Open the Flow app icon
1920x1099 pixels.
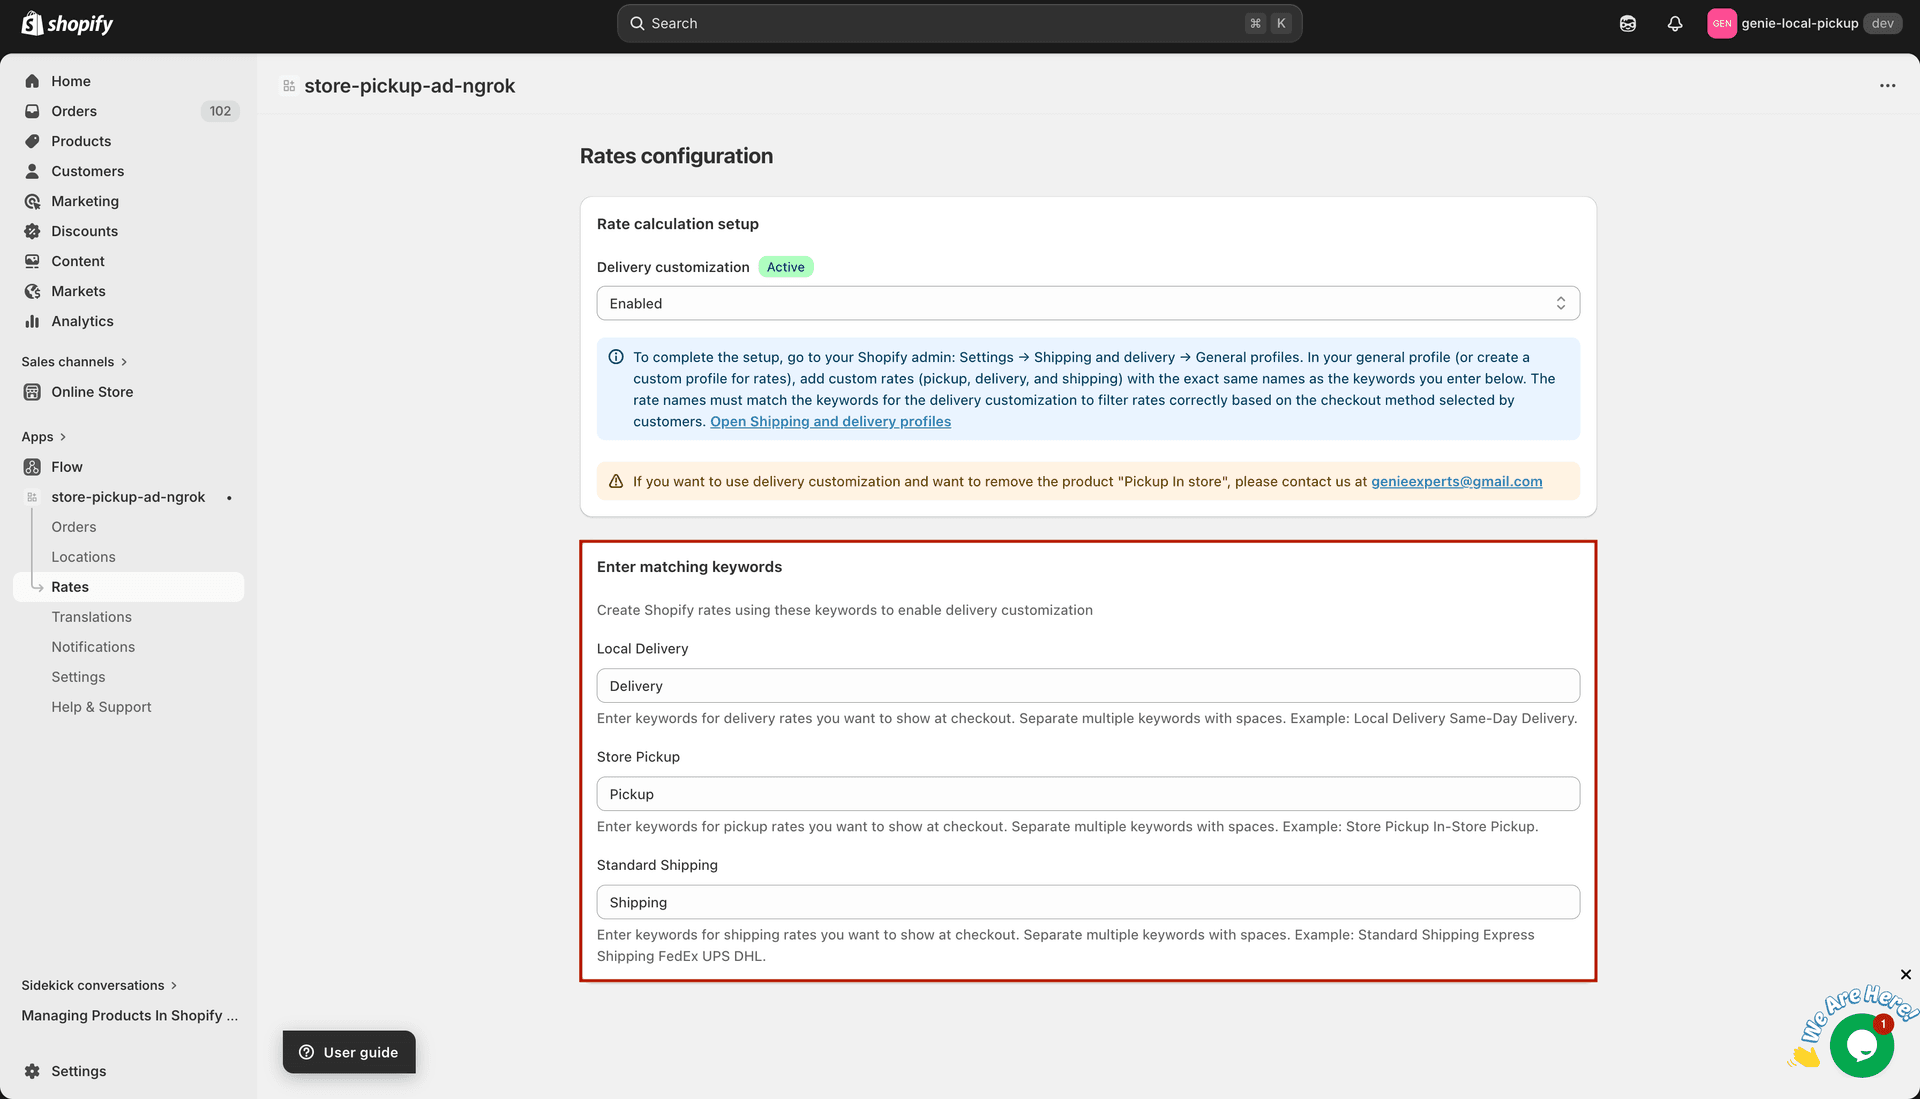click(32, 467)
